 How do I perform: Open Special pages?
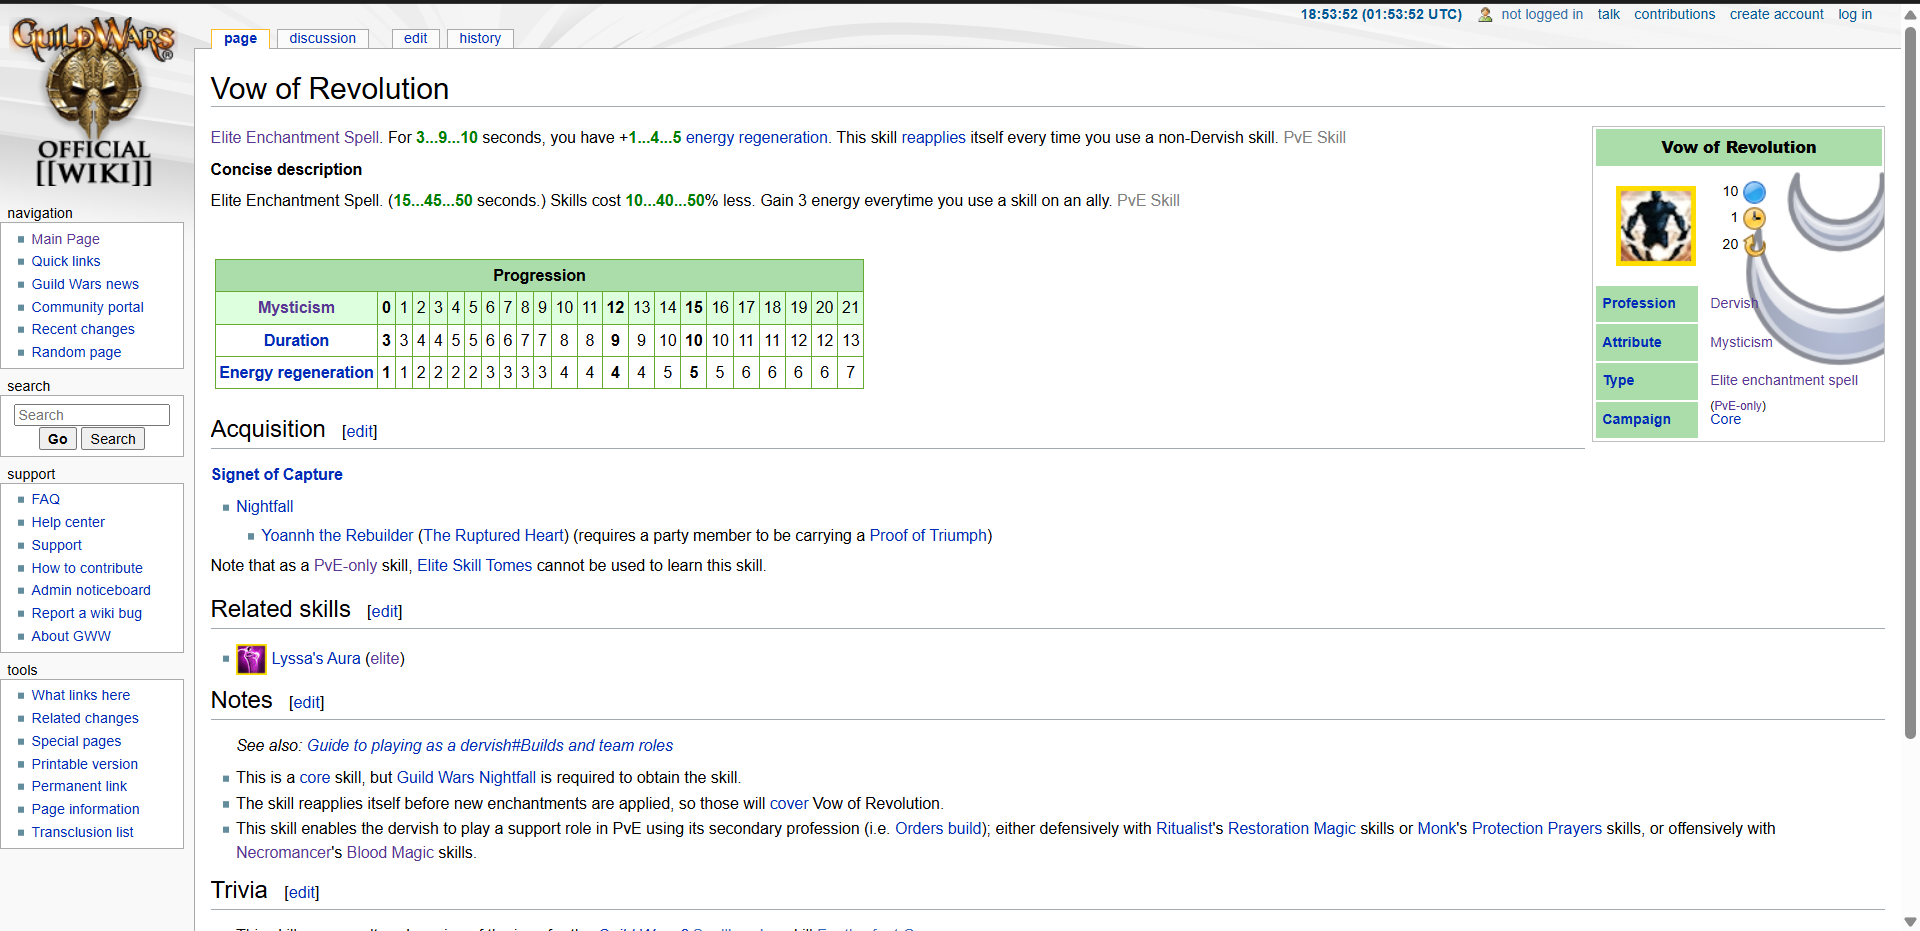pyautogui.click(x=76, y=741)
